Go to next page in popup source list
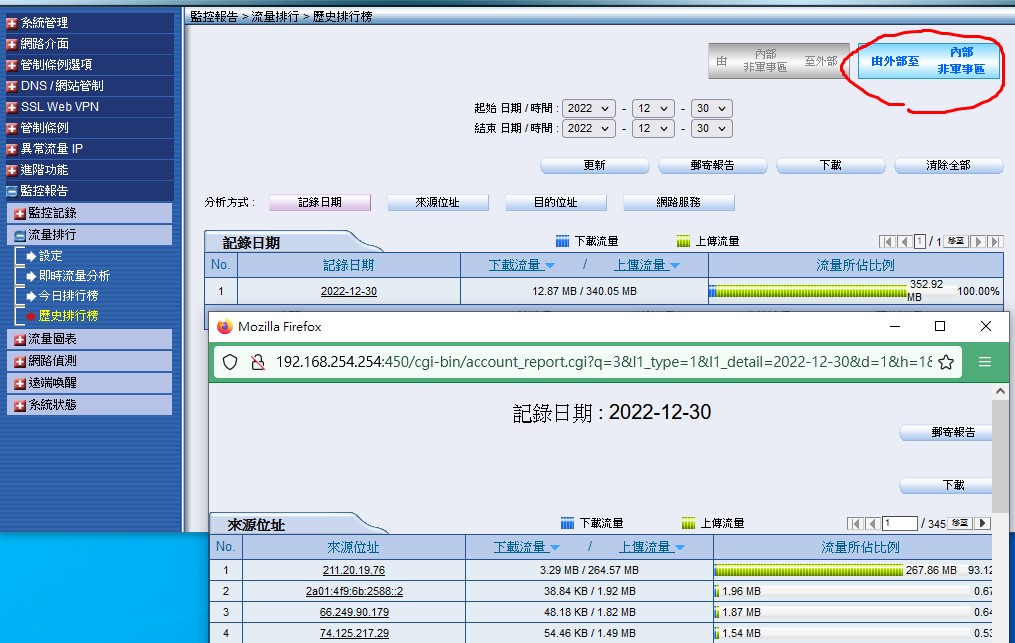1015x643 pixels. click(983, 523)
